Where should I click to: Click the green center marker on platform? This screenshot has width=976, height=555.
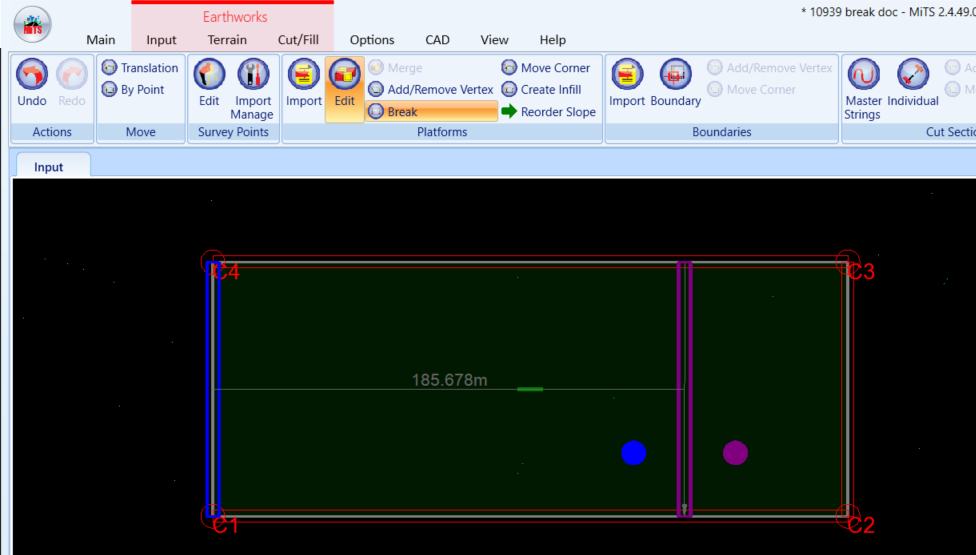(x=530, y=389)
